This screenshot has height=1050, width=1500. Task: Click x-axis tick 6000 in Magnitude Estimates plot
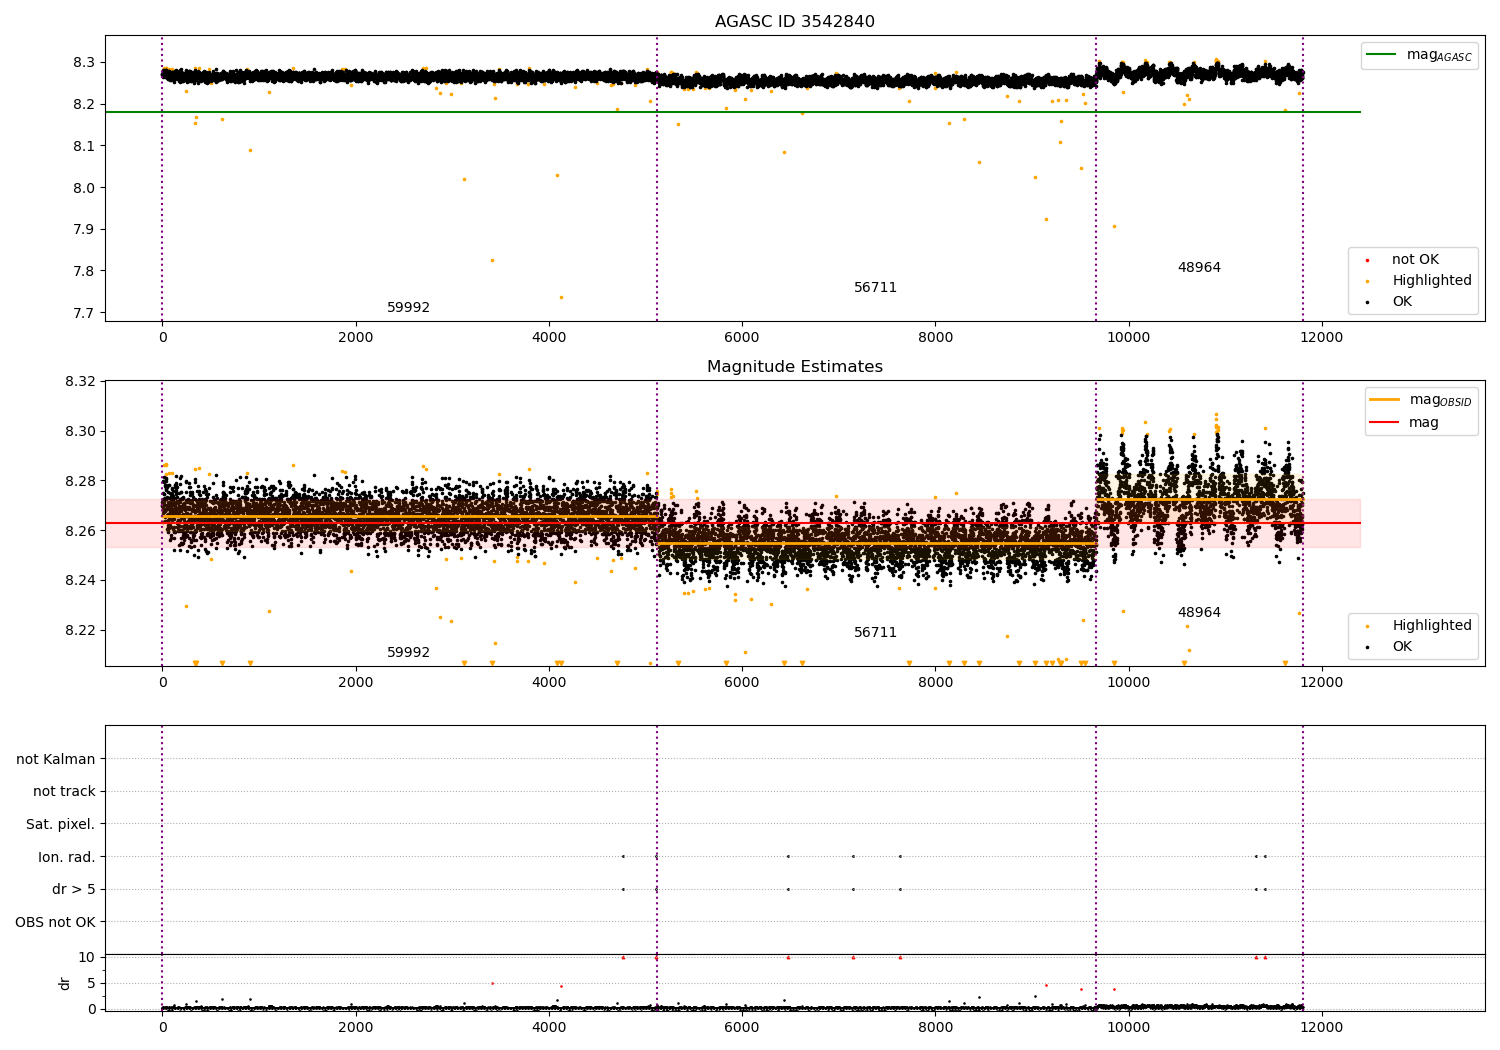[x=742, y=683]
